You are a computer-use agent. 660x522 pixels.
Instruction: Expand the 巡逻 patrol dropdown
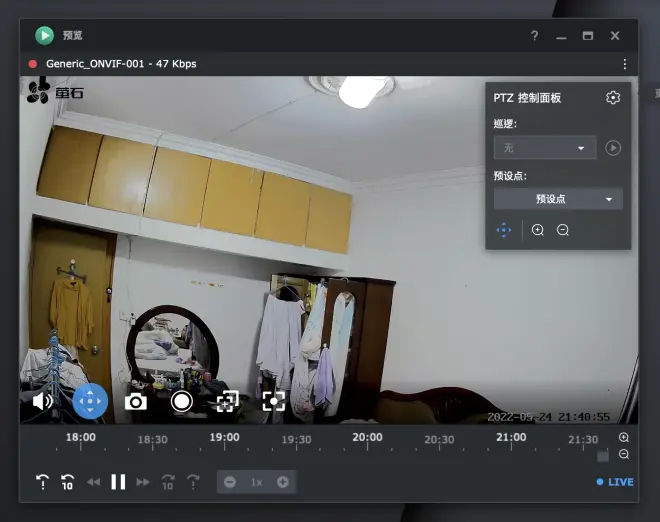tap(545, 148)
